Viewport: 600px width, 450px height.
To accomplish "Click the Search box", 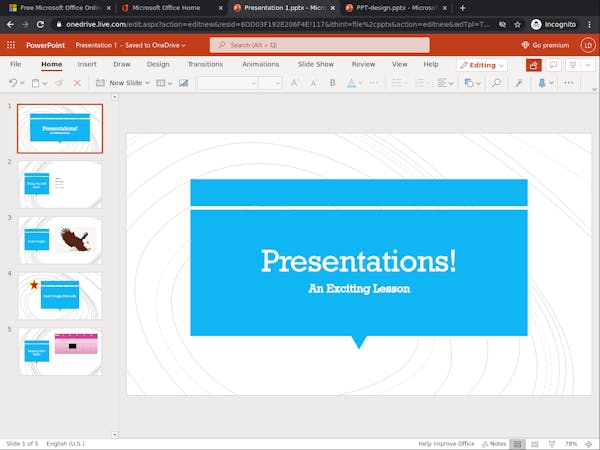I will tap(320, 45).
